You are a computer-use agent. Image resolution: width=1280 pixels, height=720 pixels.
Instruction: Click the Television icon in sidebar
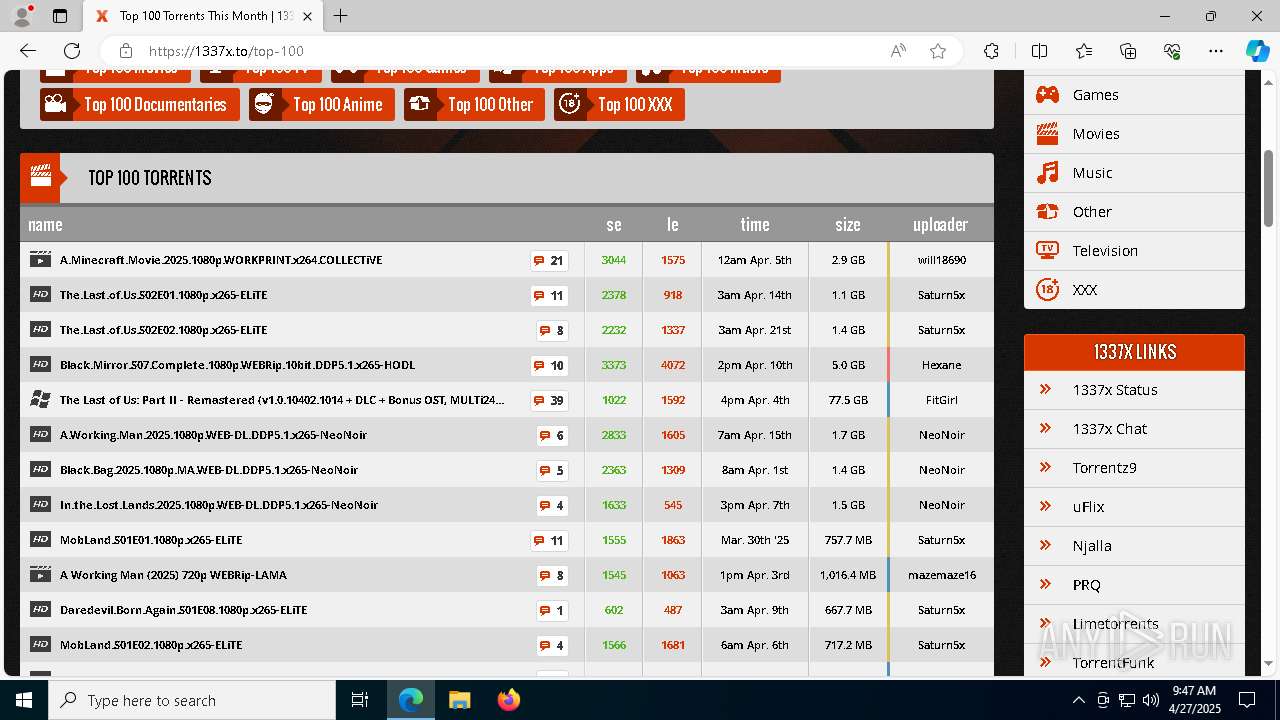point(1047,250)
